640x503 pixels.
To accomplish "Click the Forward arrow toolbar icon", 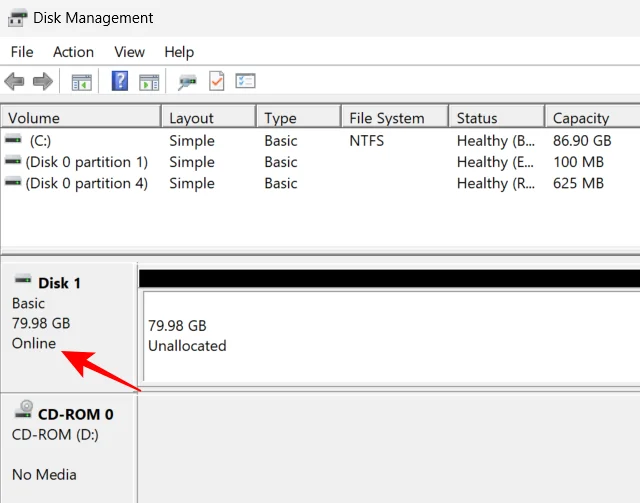I will [x=43, y=81].
